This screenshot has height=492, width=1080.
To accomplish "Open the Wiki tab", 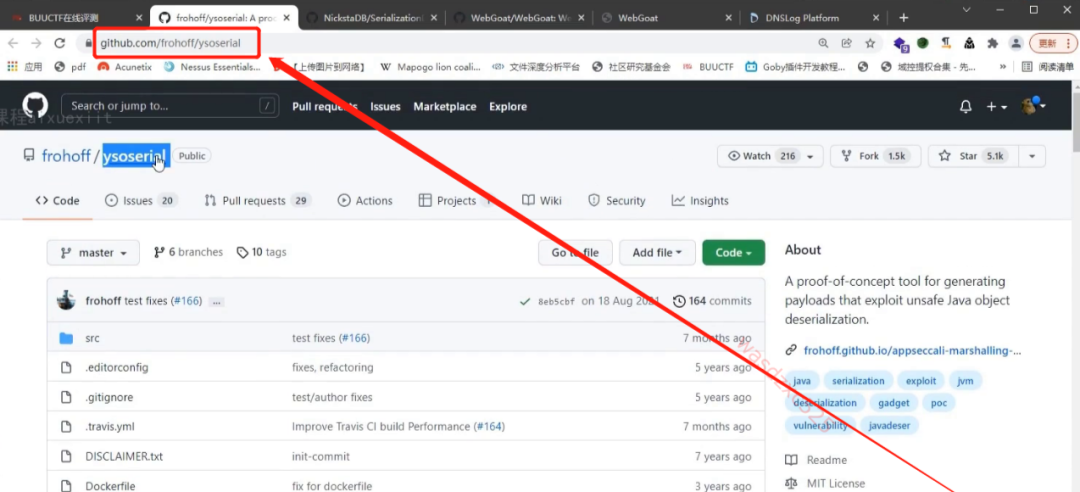I will (541, 201).
